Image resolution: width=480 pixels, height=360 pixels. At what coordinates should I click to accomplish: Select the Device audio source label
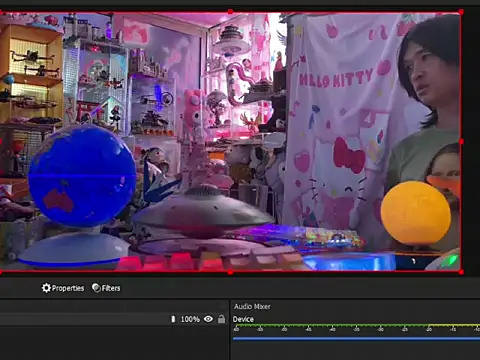tap(243, 319)
